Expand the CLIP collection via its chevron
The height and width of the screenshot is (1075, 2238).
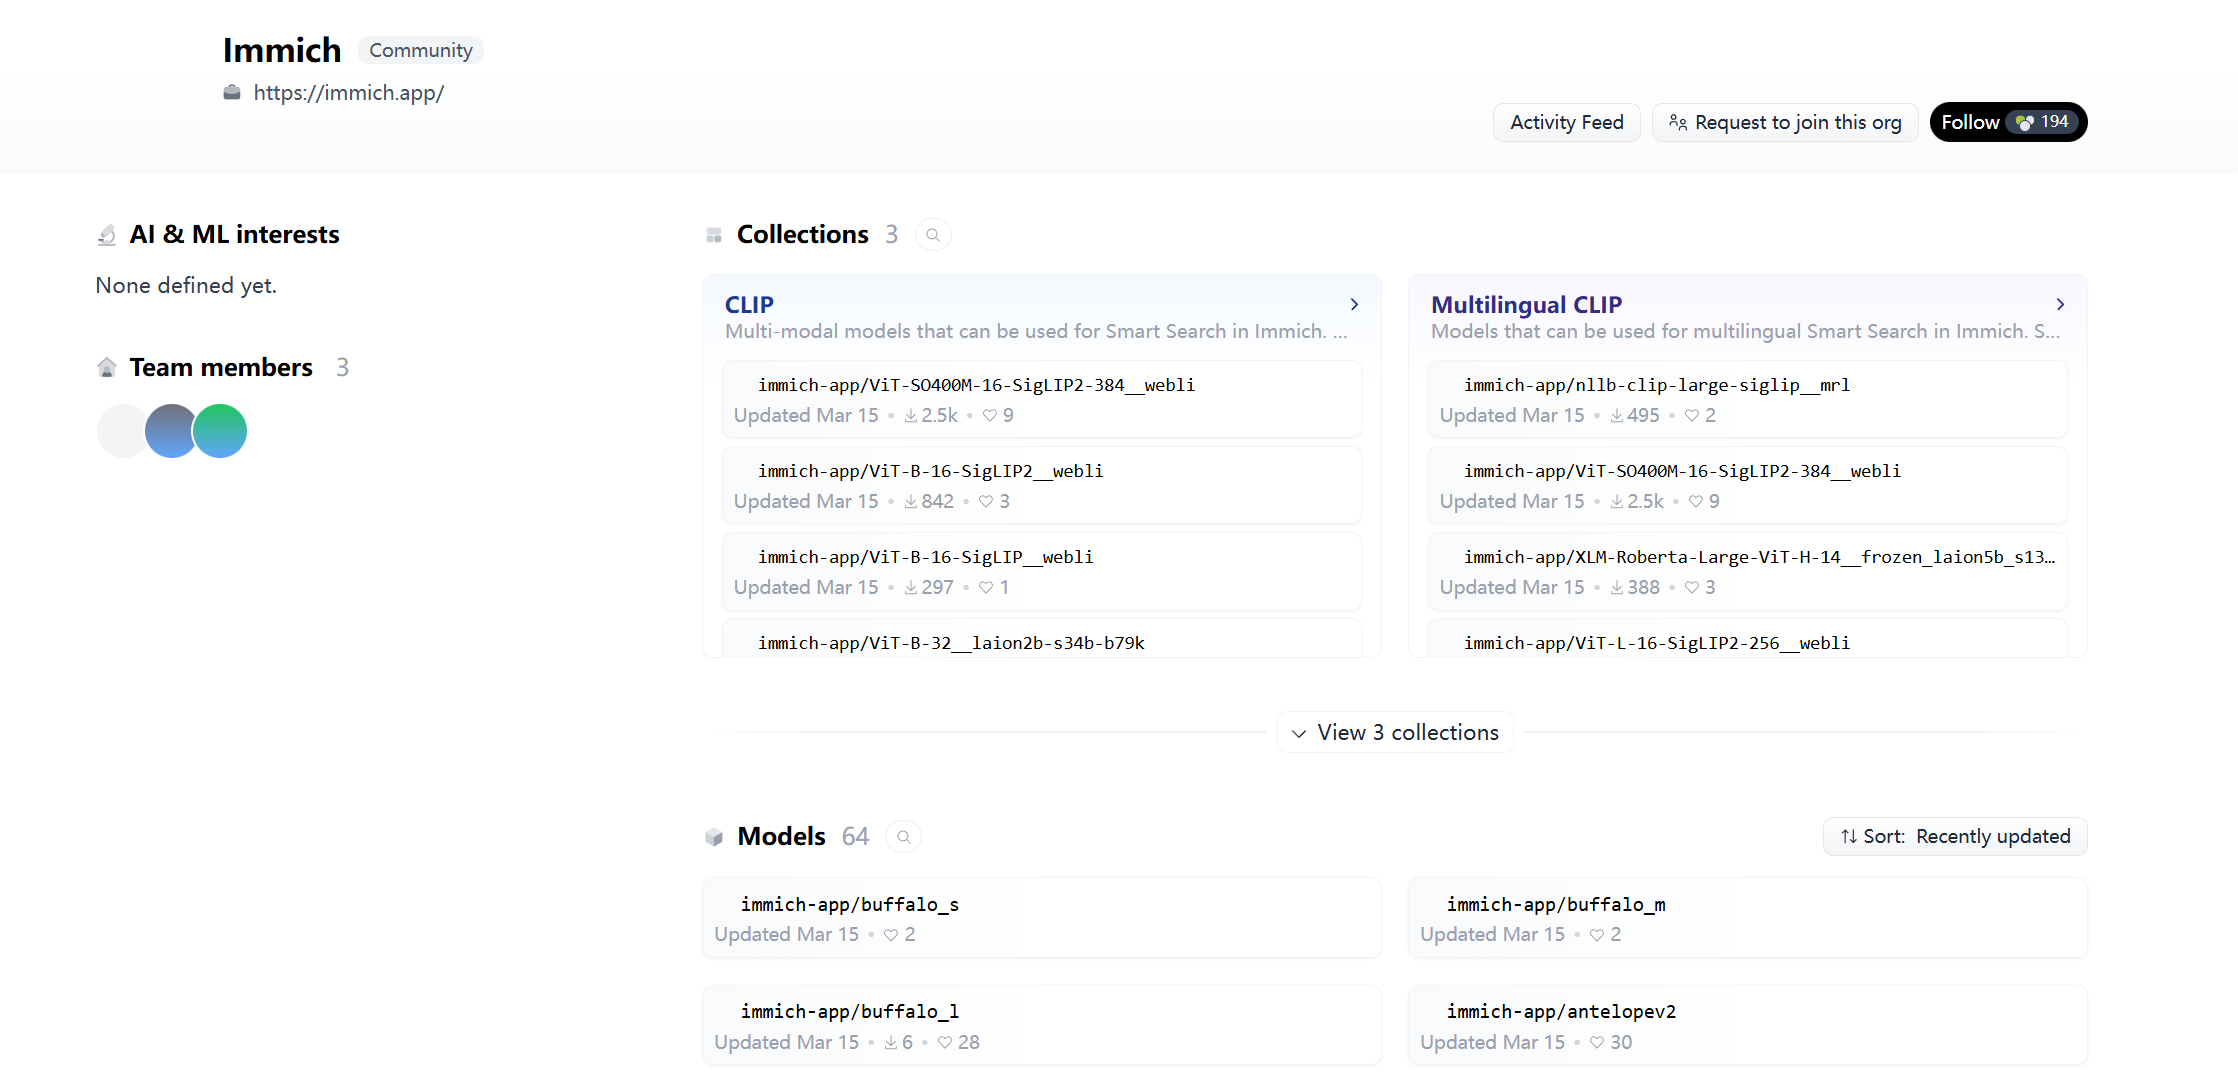1354,304
